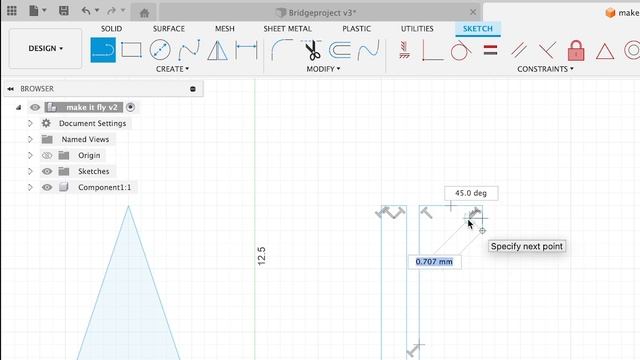Apply the Horizontal/Vertical constraint

point(404,50)
